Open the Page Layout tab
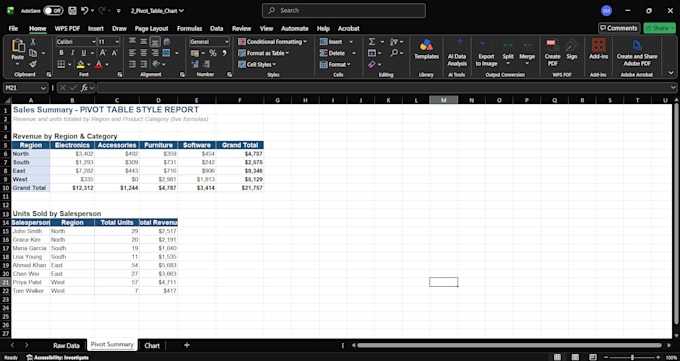Image resolution: width=680 pixels, height=361 pixels. pyautogui.click(x=151, y=28)
